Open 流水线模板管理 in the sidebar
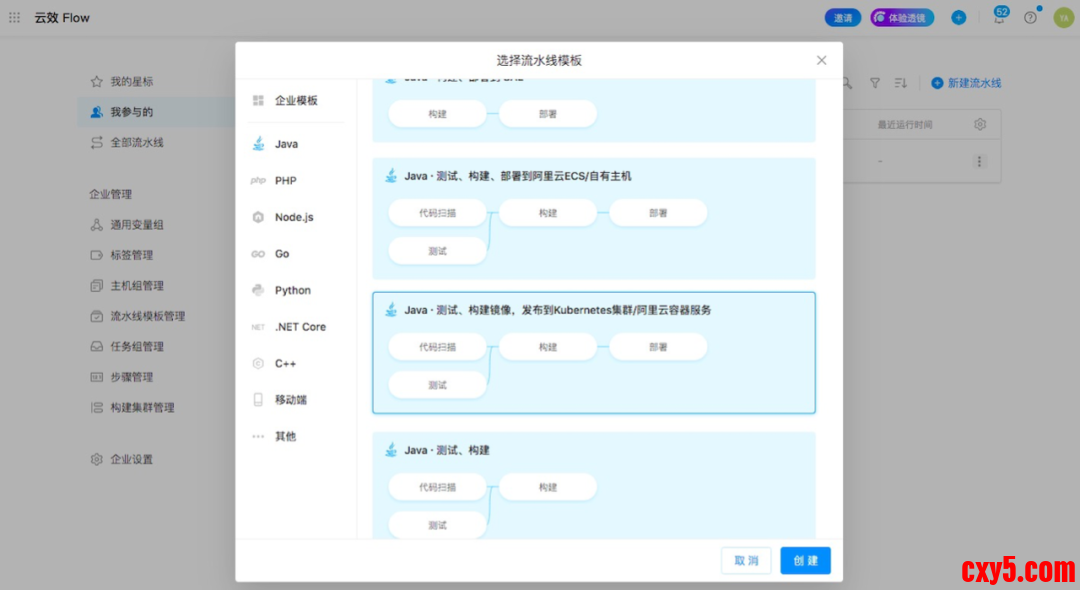1080x590 pixels. coord(147,316)
